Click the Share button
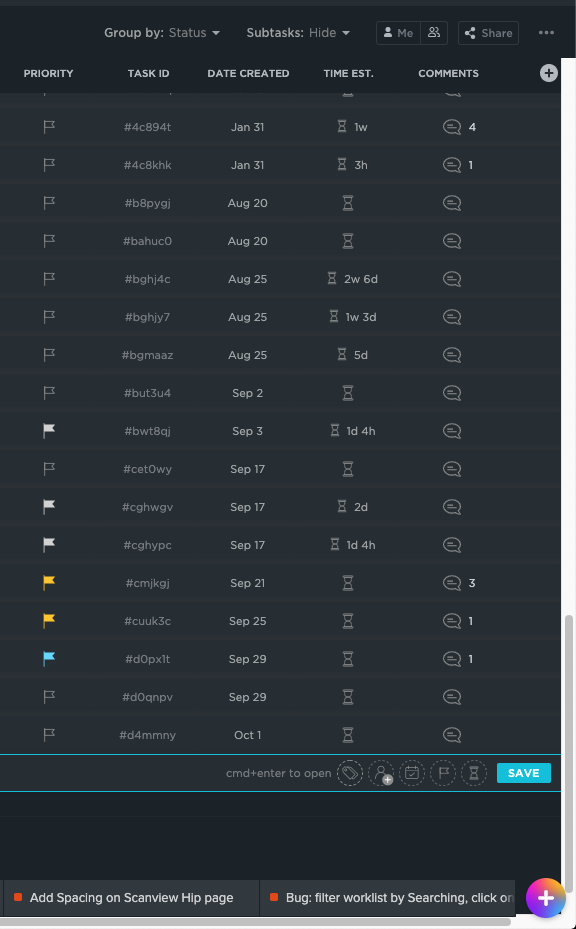 pos(488,33)
